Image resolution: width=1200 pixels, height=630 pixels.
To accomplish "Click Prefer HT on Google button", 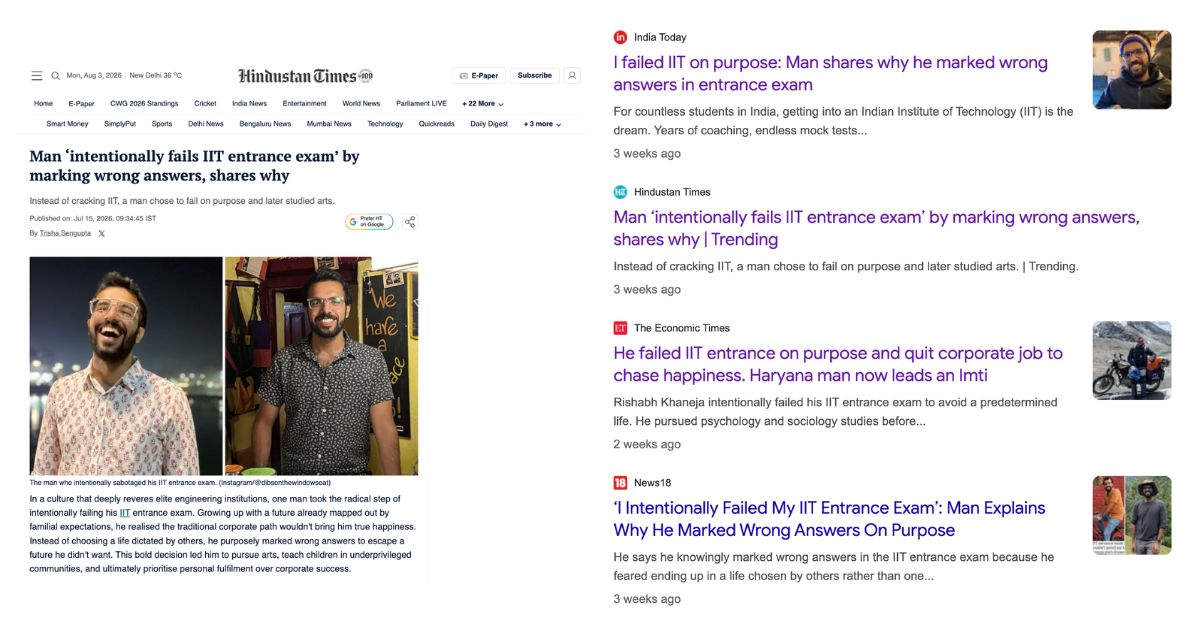I will (370, 222).
